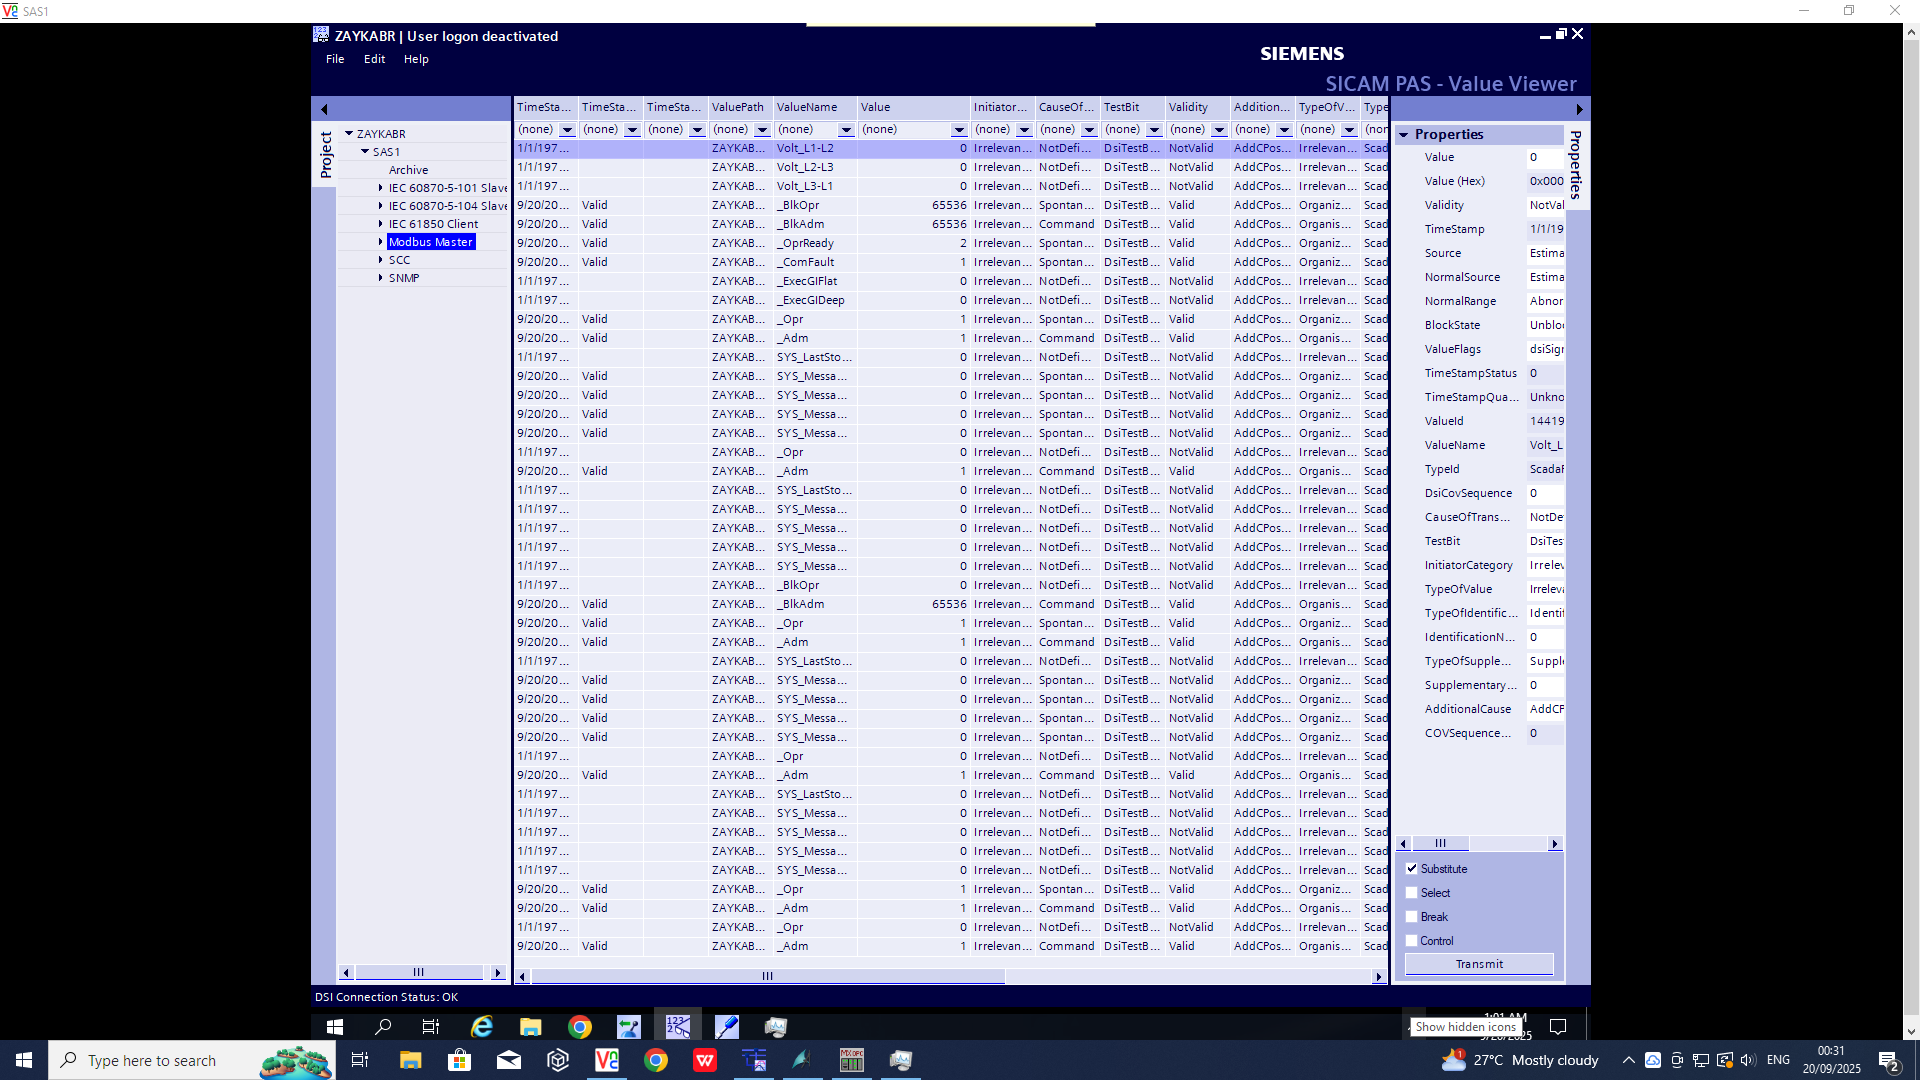Enable the Select checkbox
The width and height of the screenshot is (1920, 1080).
pos(1412,893)
